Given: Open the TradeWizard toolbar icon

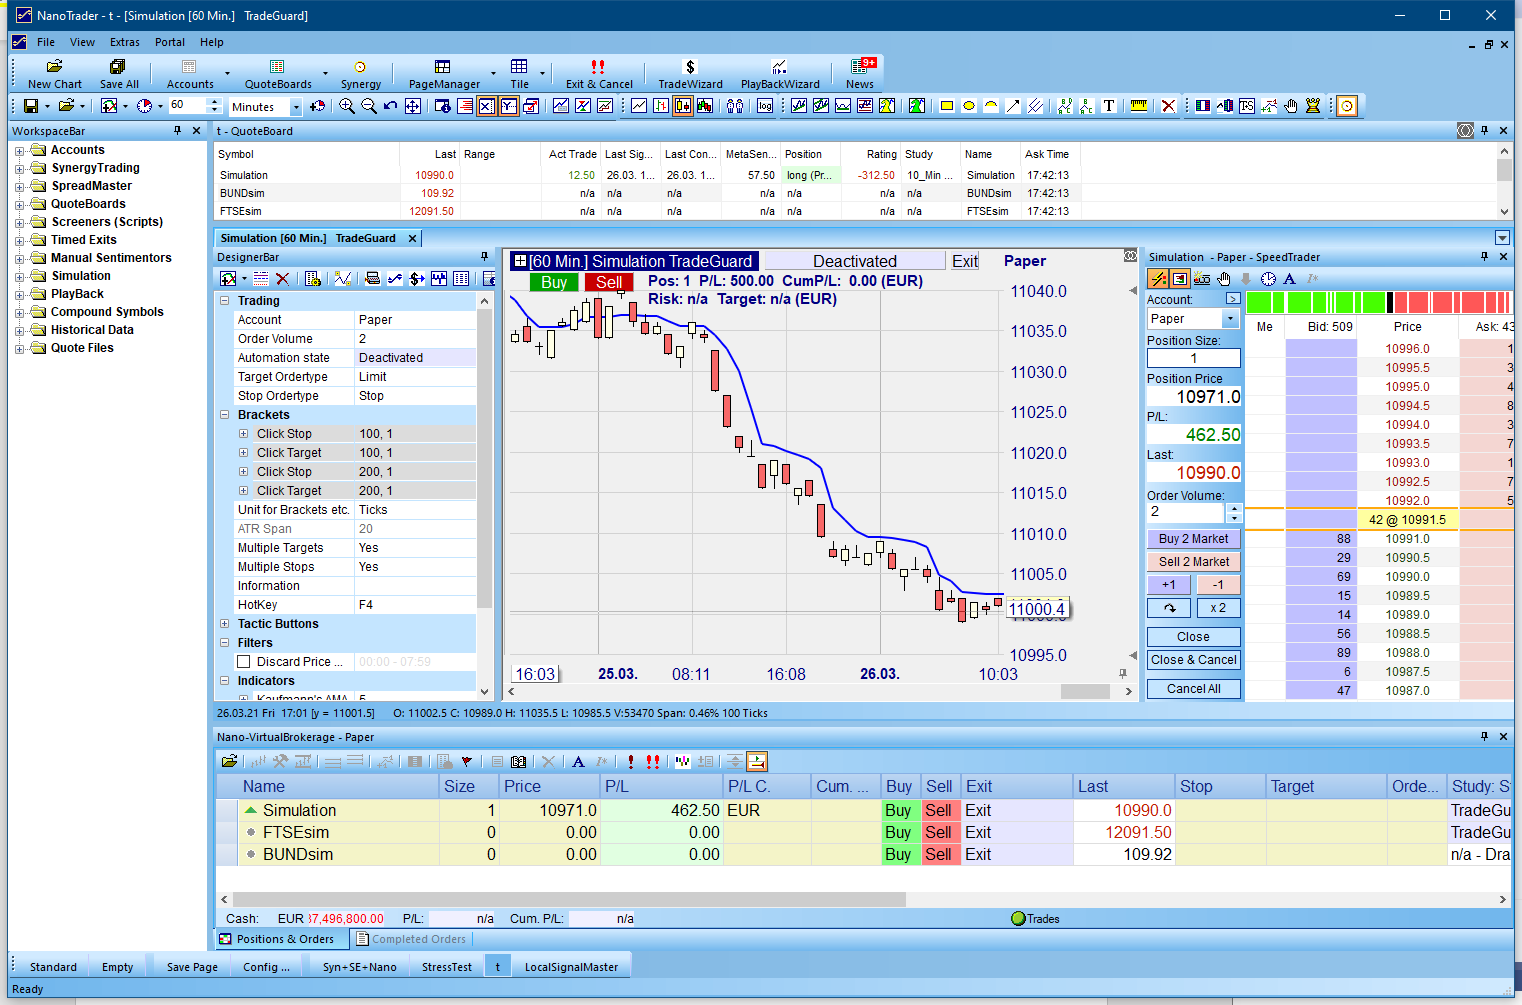Looking at the screenshot, I should point(689,68).
